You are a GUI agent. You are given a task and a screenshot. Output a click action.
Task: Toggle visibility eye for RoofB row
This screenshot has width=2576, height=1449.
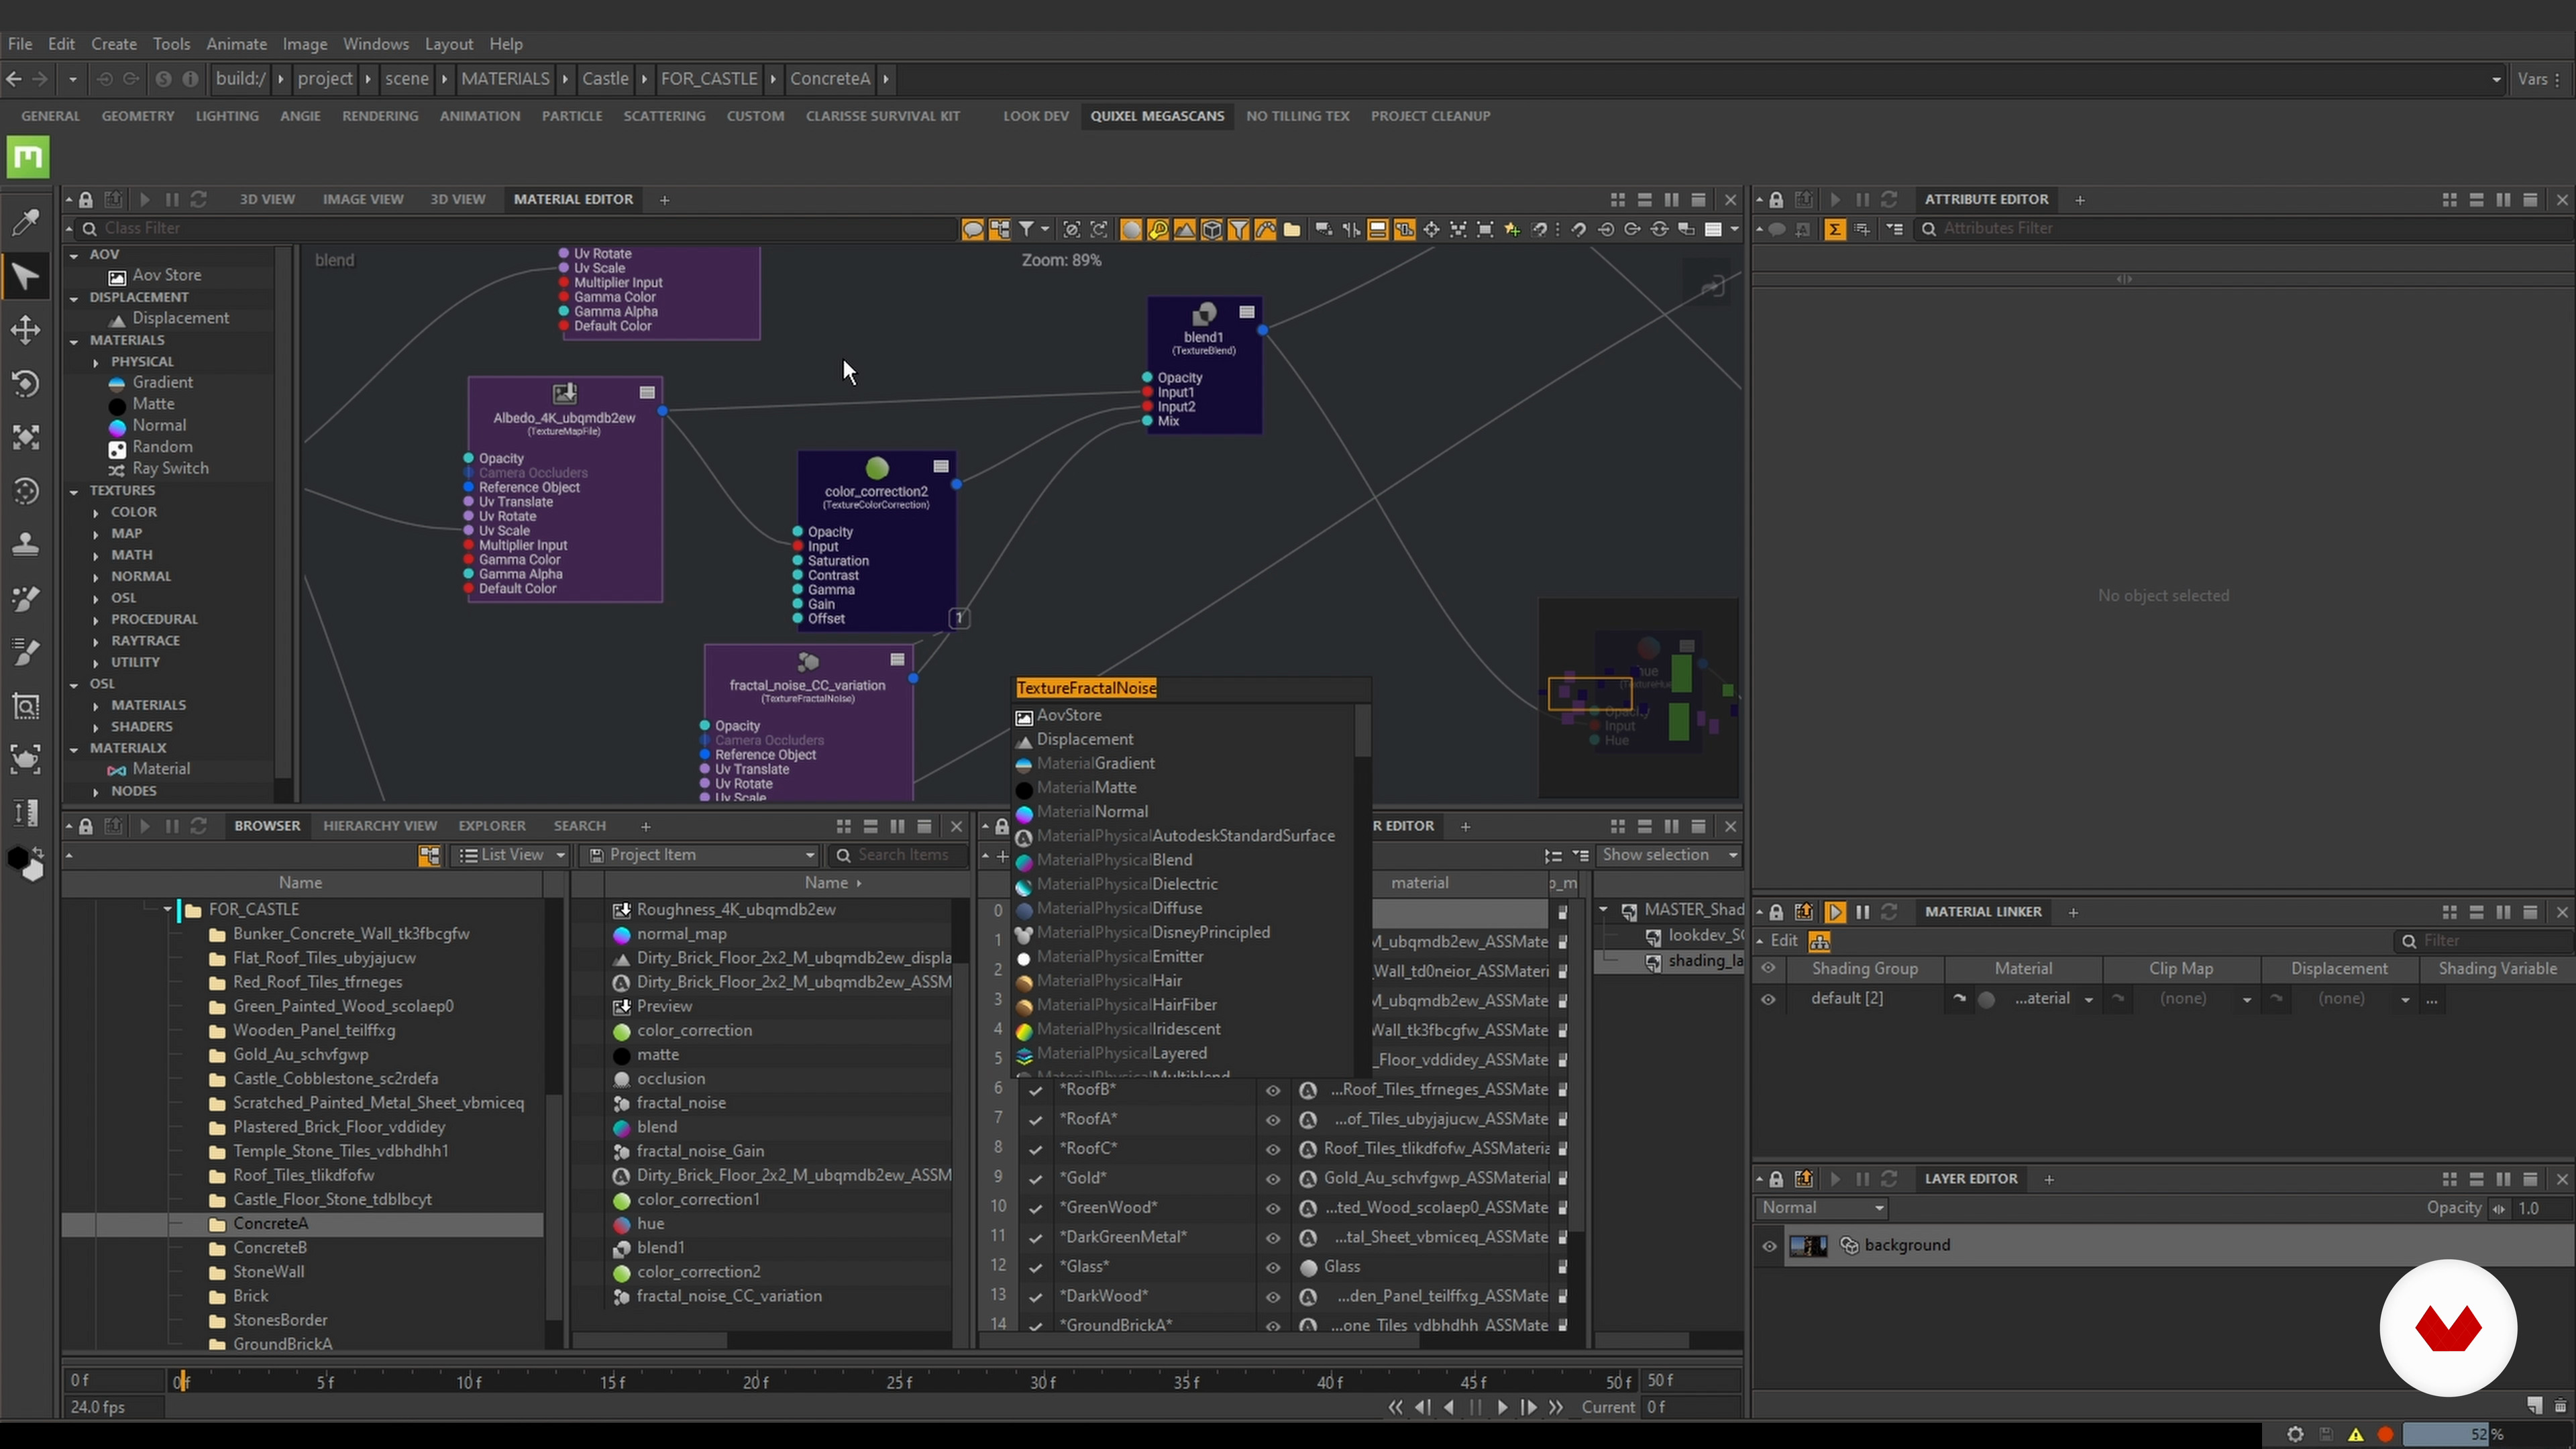[1273, 1090]
